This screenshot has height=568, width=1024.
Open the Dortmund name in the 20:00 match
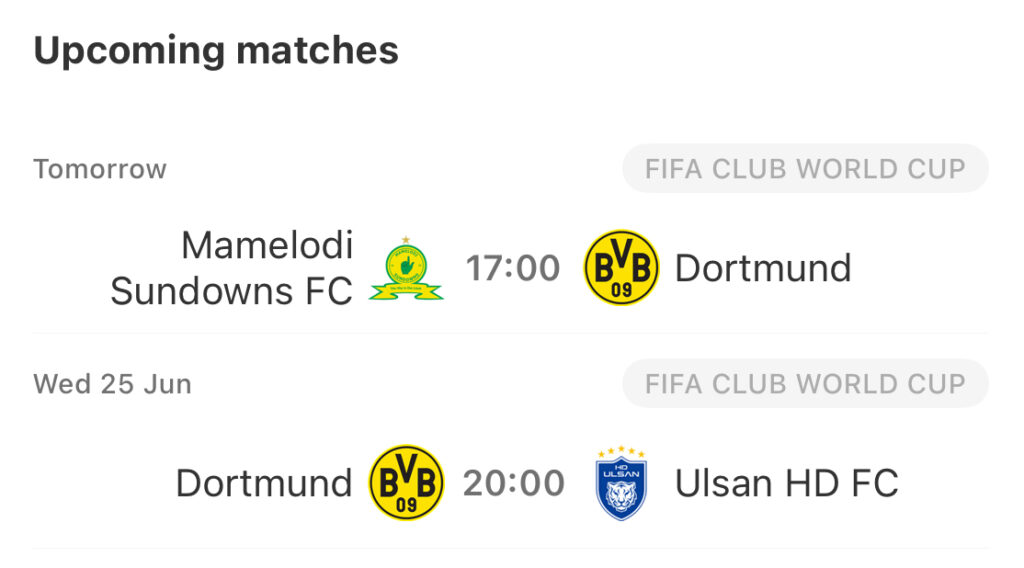click(264, 483)
